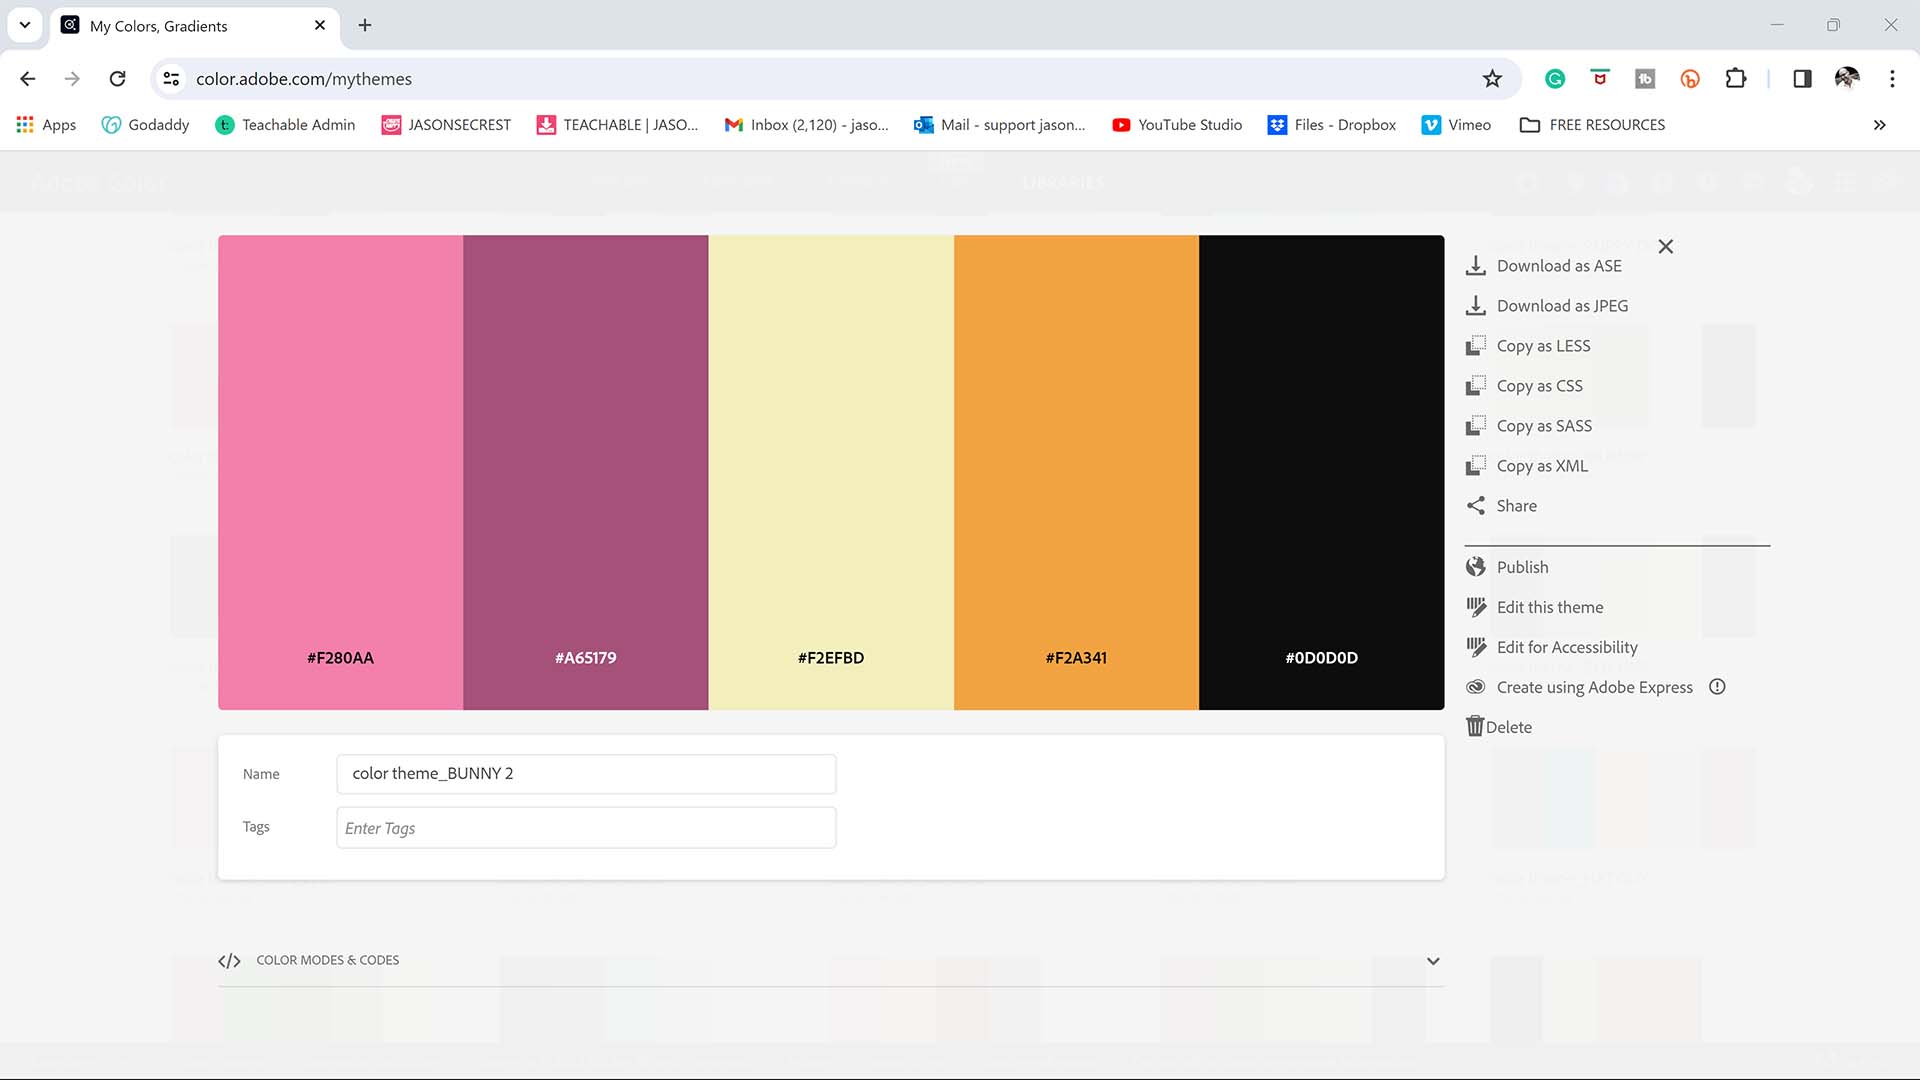Select the cream #F2EFBD swatch
Screen dimensions: 1920x1080
click(831, 472)
